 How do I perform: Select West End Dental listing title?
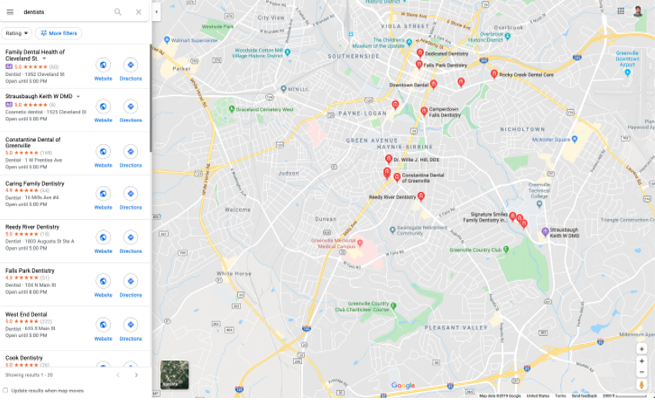pos(26,315)
